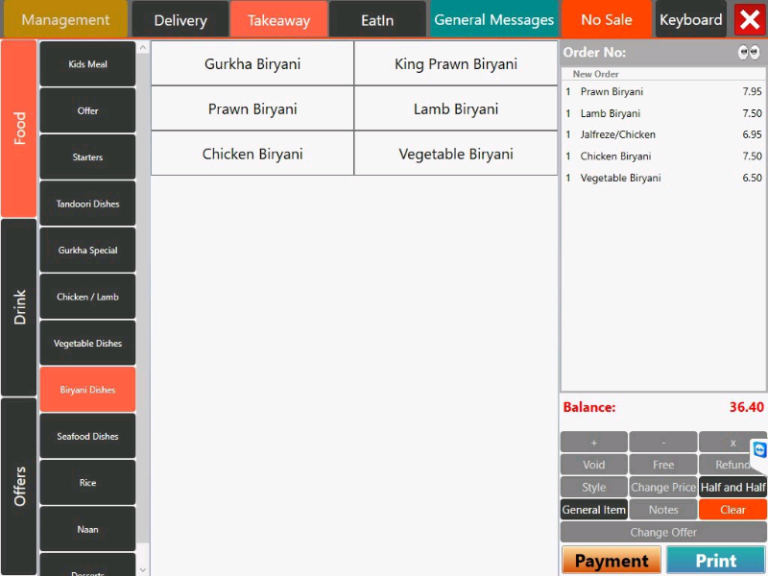This screenshot has width=768, height=576.
Task: Clear the current order
Action: pos(732,510)
